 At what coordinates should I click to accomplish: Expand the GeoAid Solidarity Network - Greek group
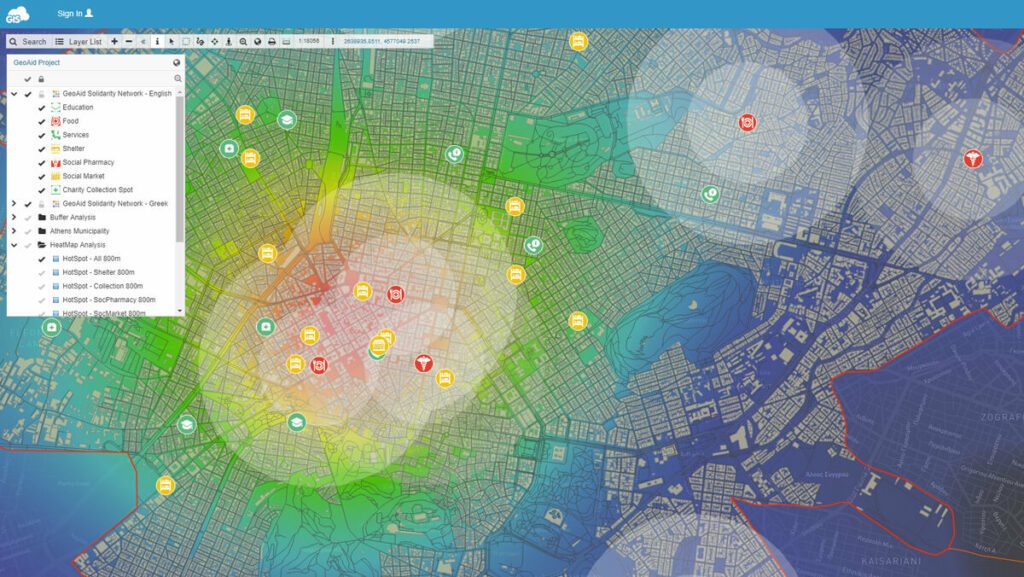[x=14, y=204]
